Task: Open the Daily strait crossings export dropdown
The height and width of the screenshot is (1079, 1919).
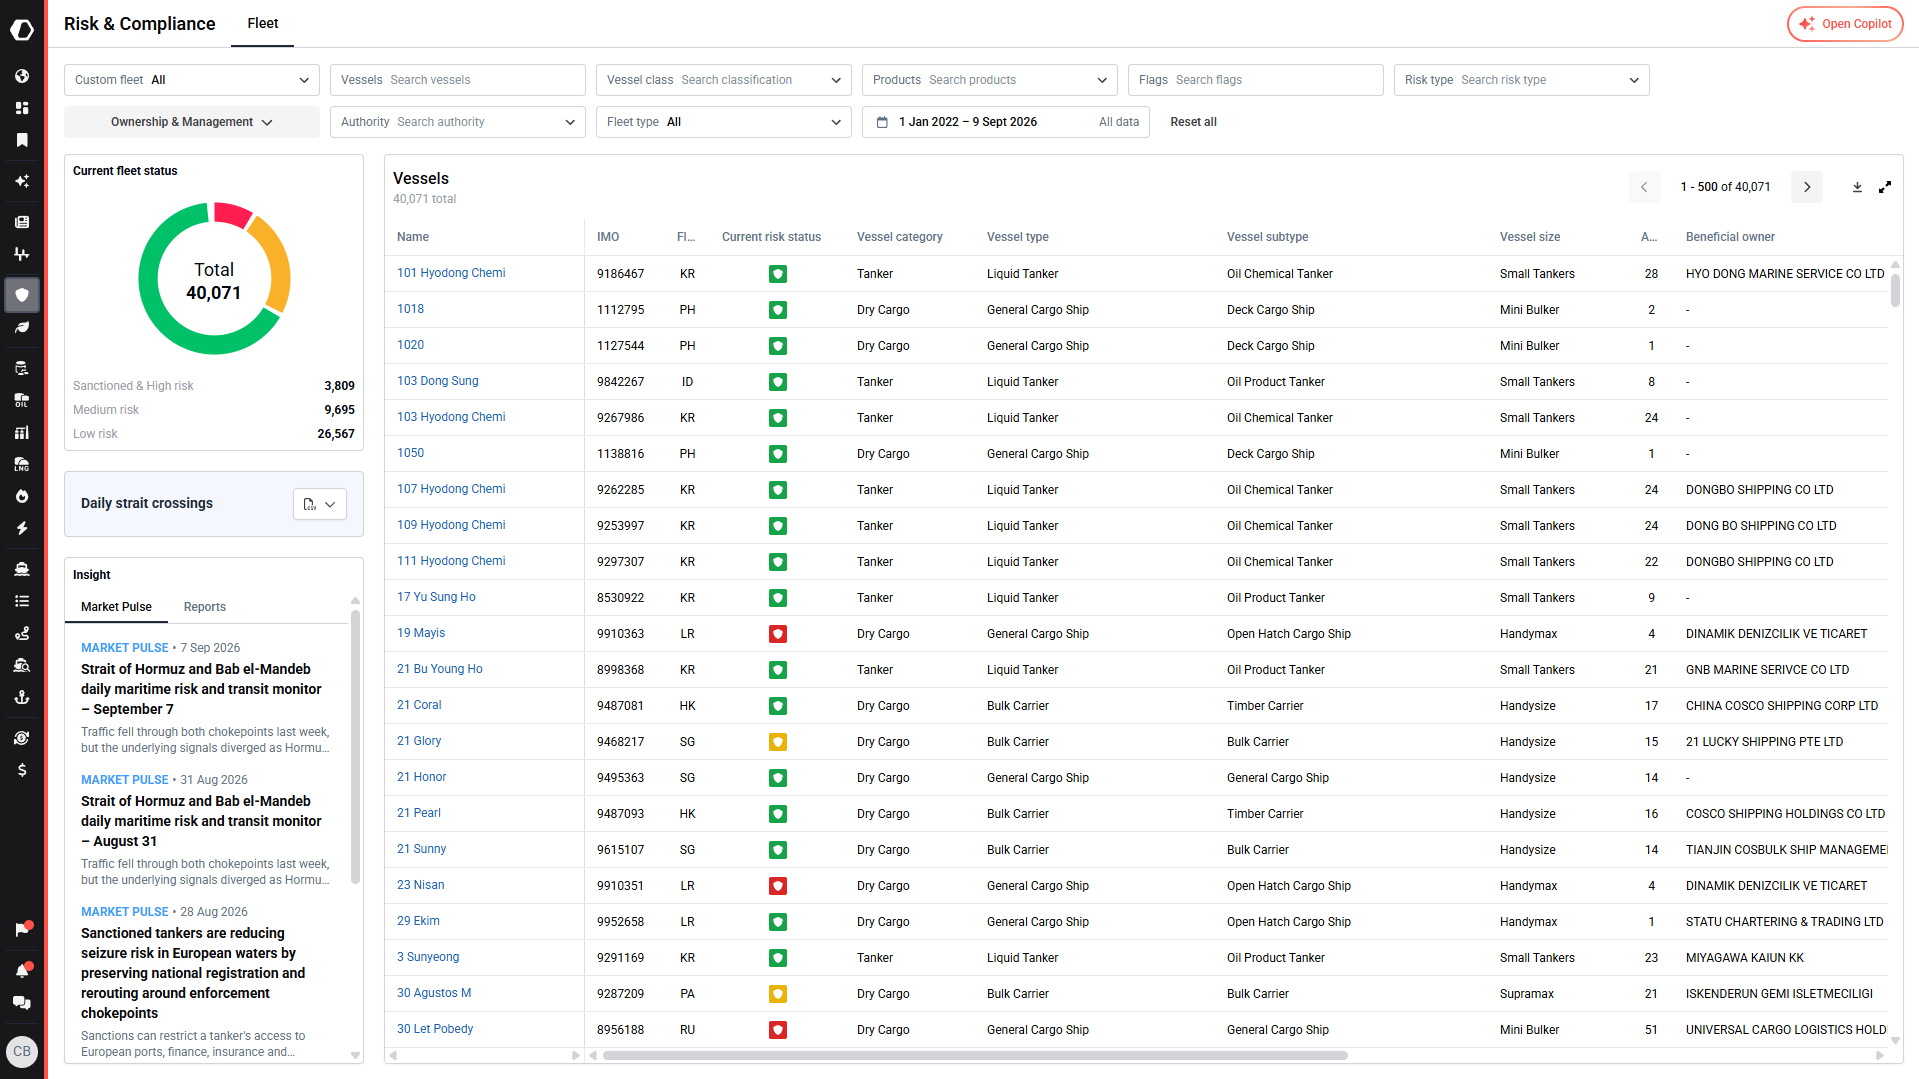Action: [x=320, y=504]
